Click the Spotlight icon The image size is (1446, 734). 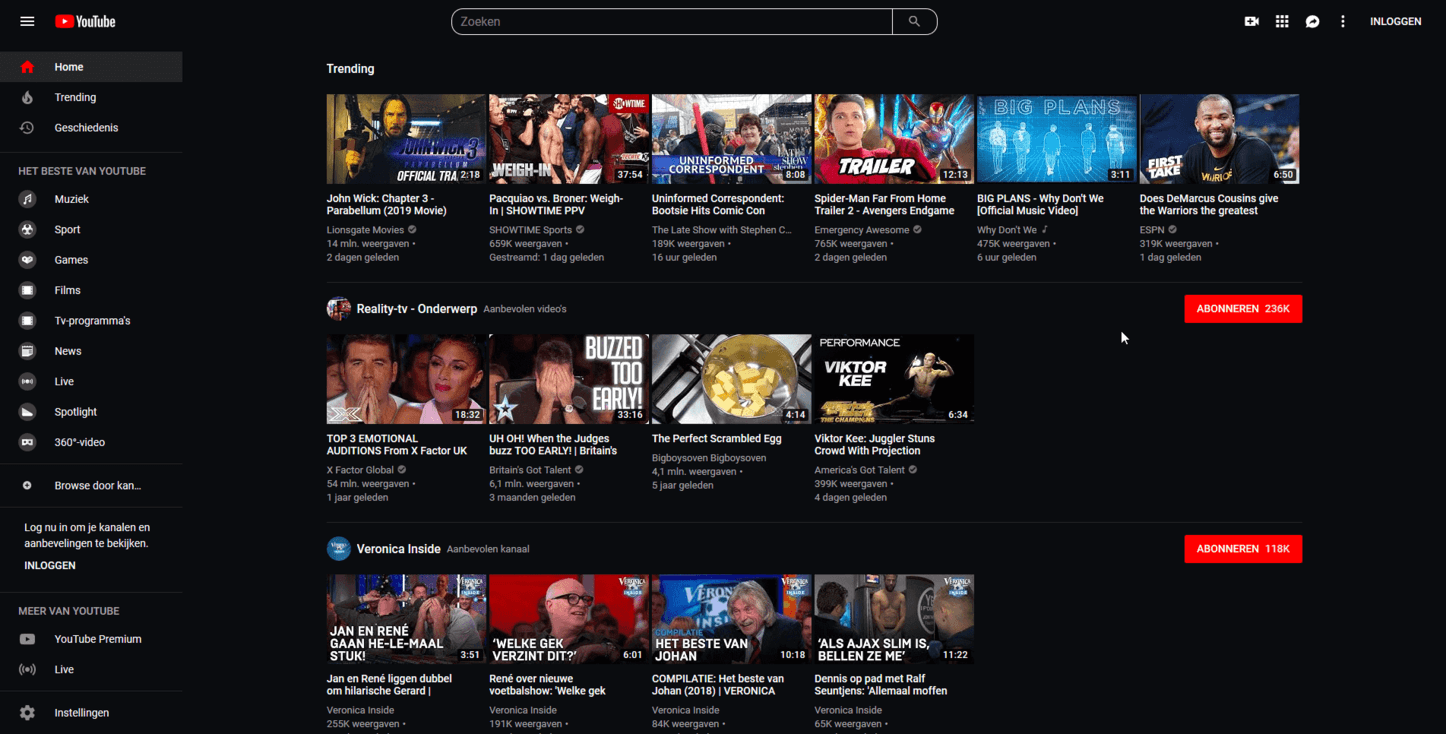coord(28,412)
